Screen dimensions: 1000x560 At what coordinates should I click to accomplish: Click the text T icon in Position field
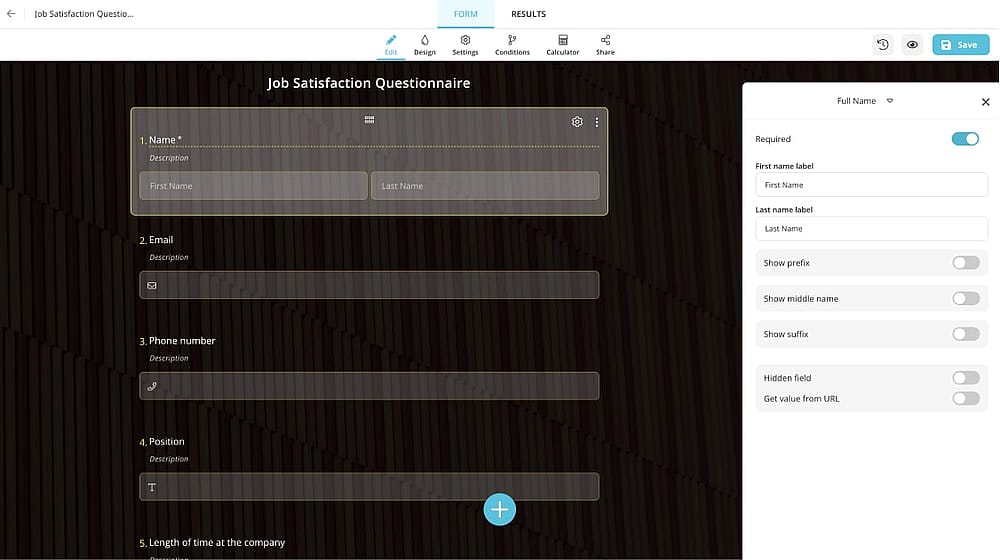(x=152, y=487)
